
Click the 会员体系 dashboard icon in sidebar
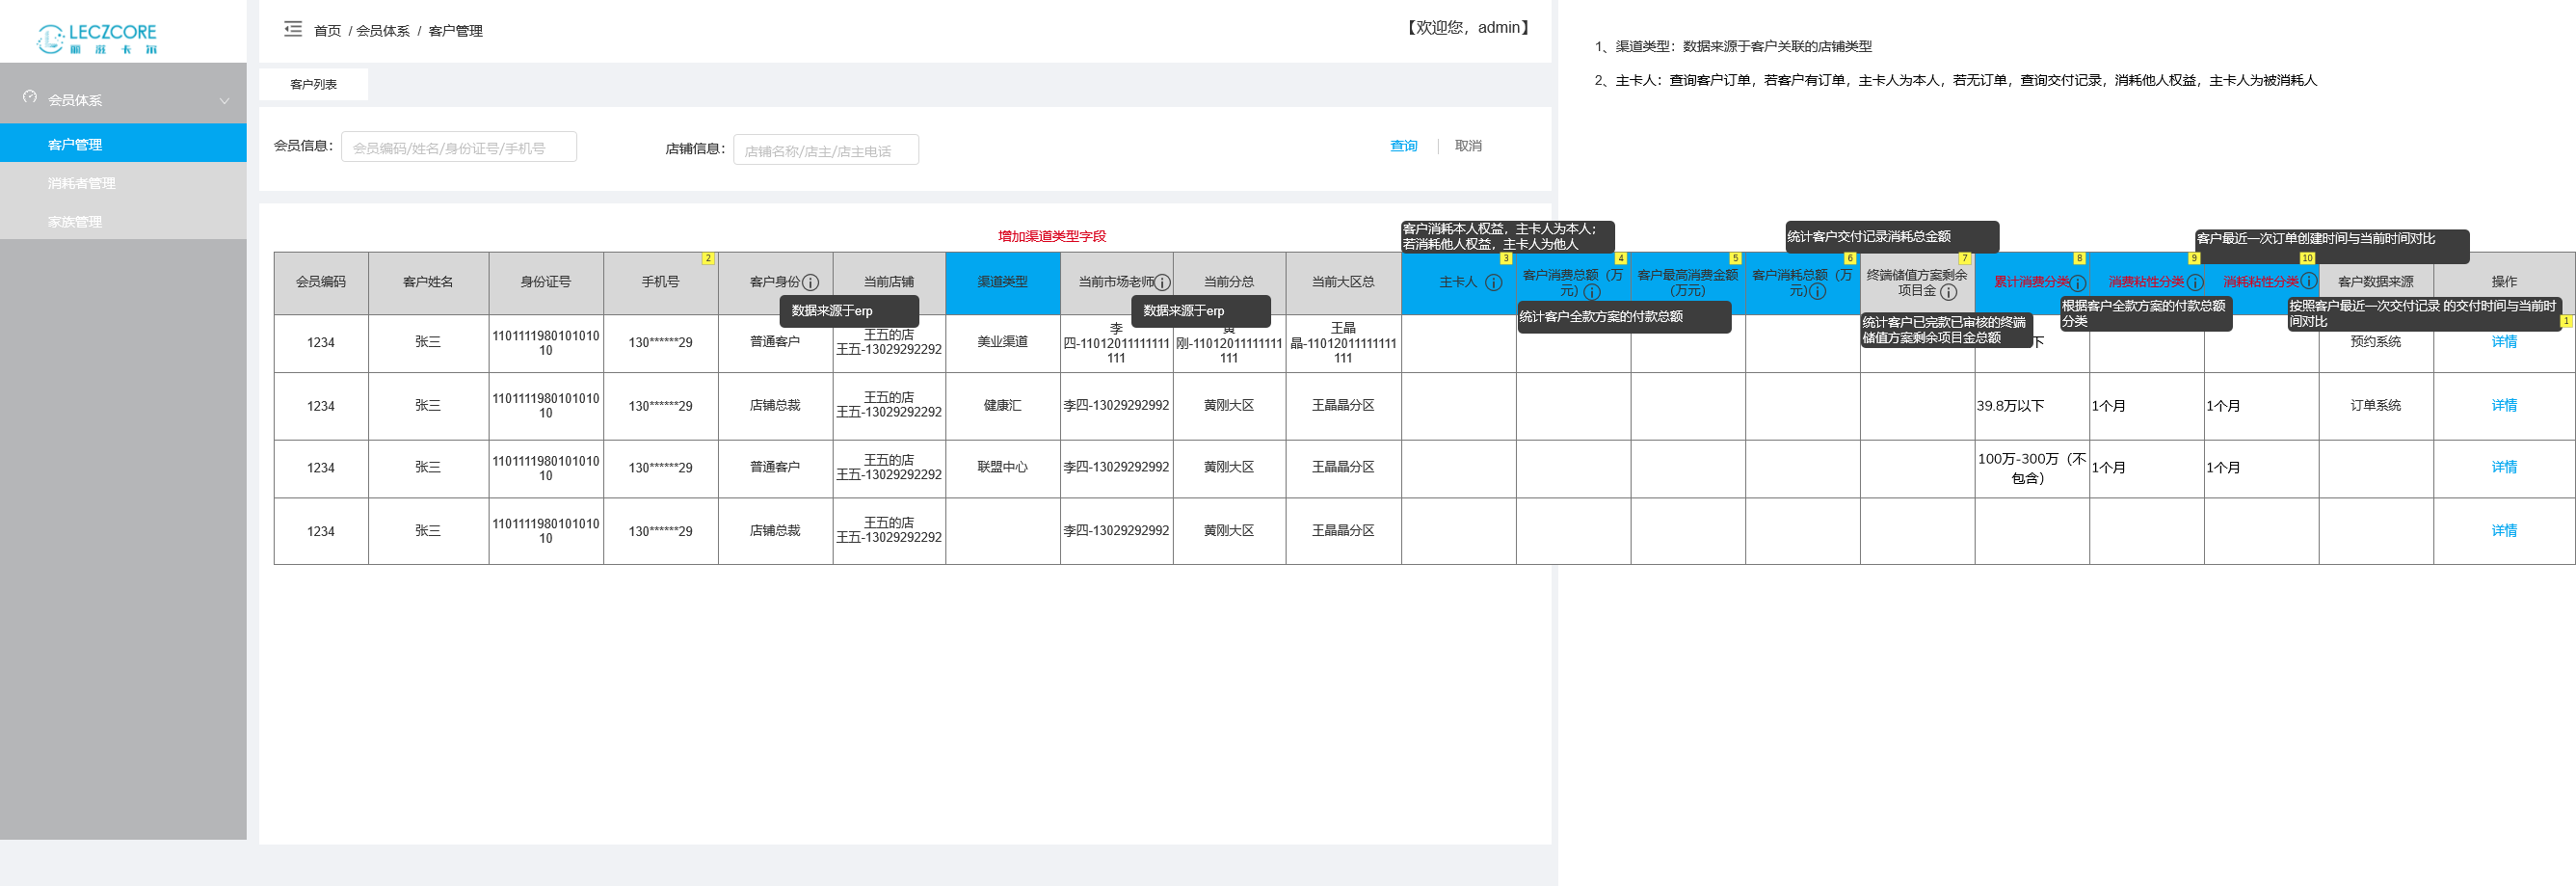pos(30,97)
